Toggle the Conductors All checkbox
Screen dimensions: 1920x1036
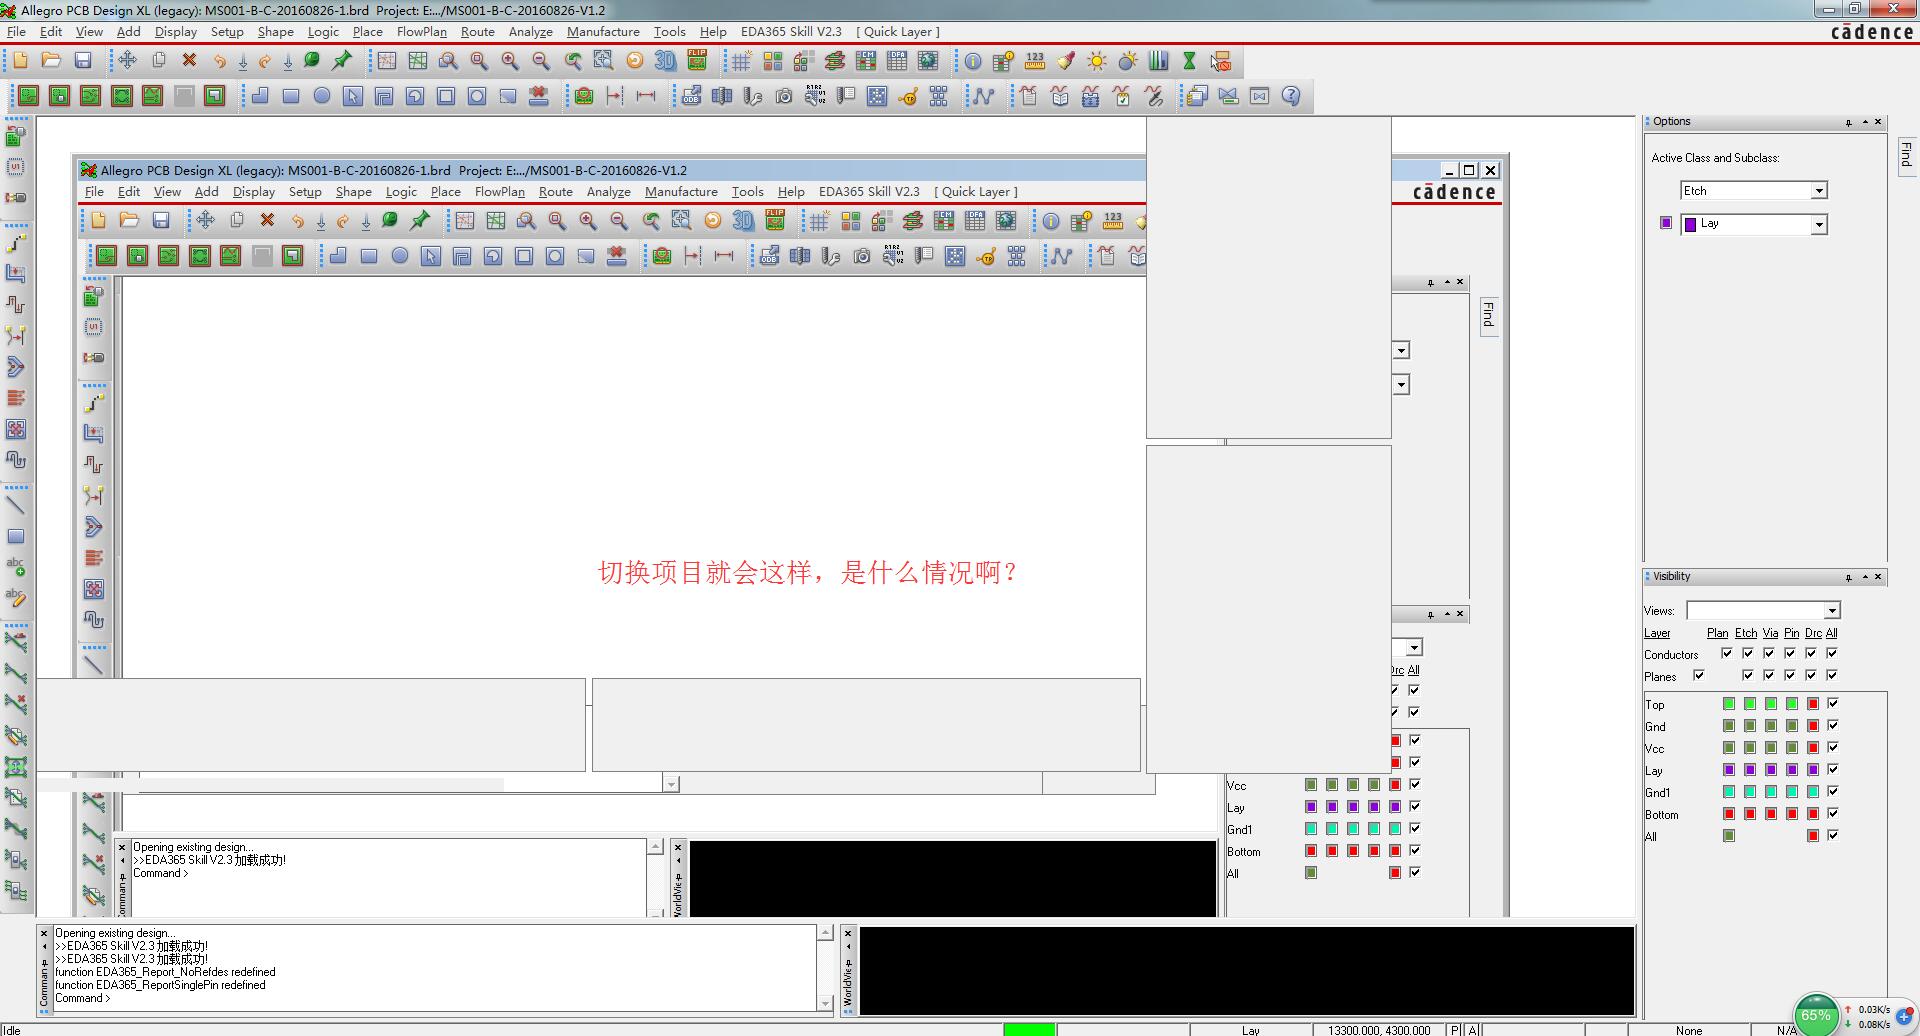point(1832,653)
